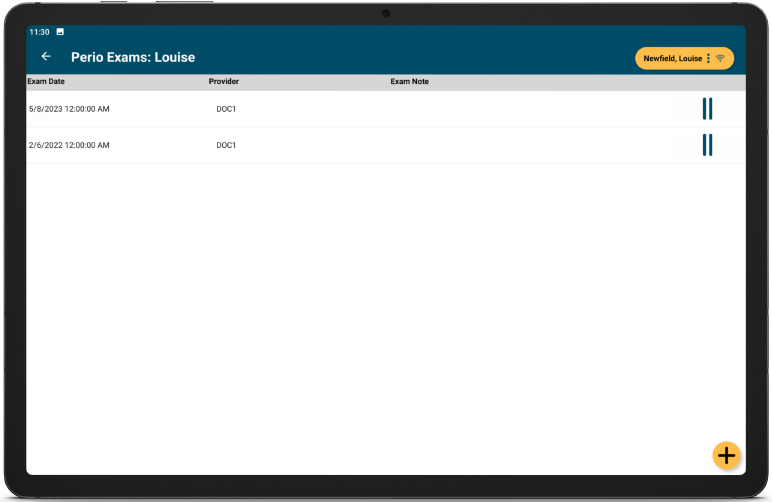772x502 pixels.
Task: Tap the image notification icon in status bar
Action: coord(60,32)
